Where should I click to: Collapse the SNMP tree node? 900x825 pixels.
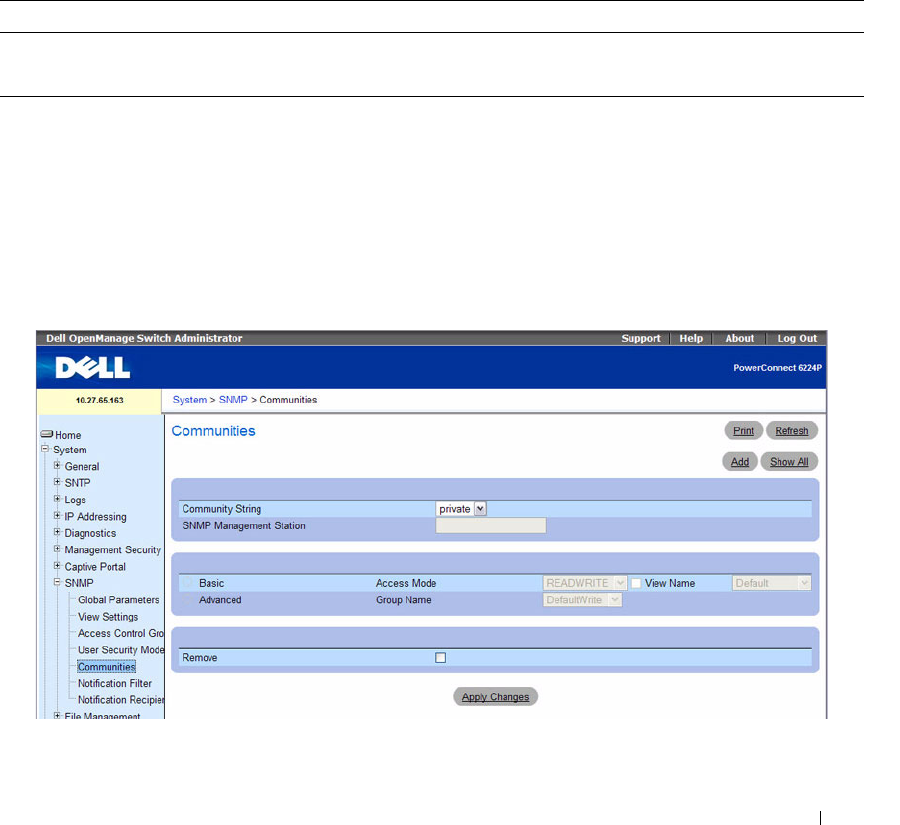tap(57, 582)
